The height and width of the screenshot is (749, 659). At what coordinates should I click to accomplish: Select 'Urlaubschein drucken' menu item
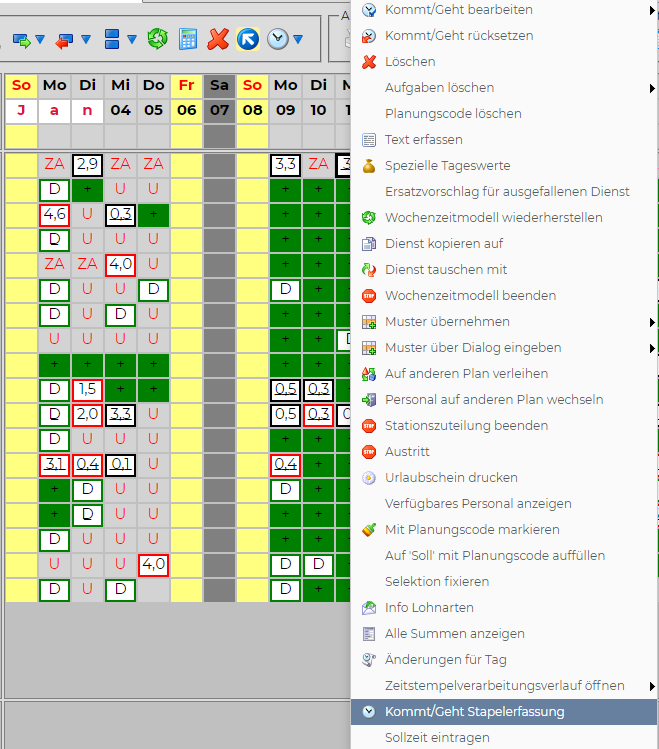pos(451,478)
